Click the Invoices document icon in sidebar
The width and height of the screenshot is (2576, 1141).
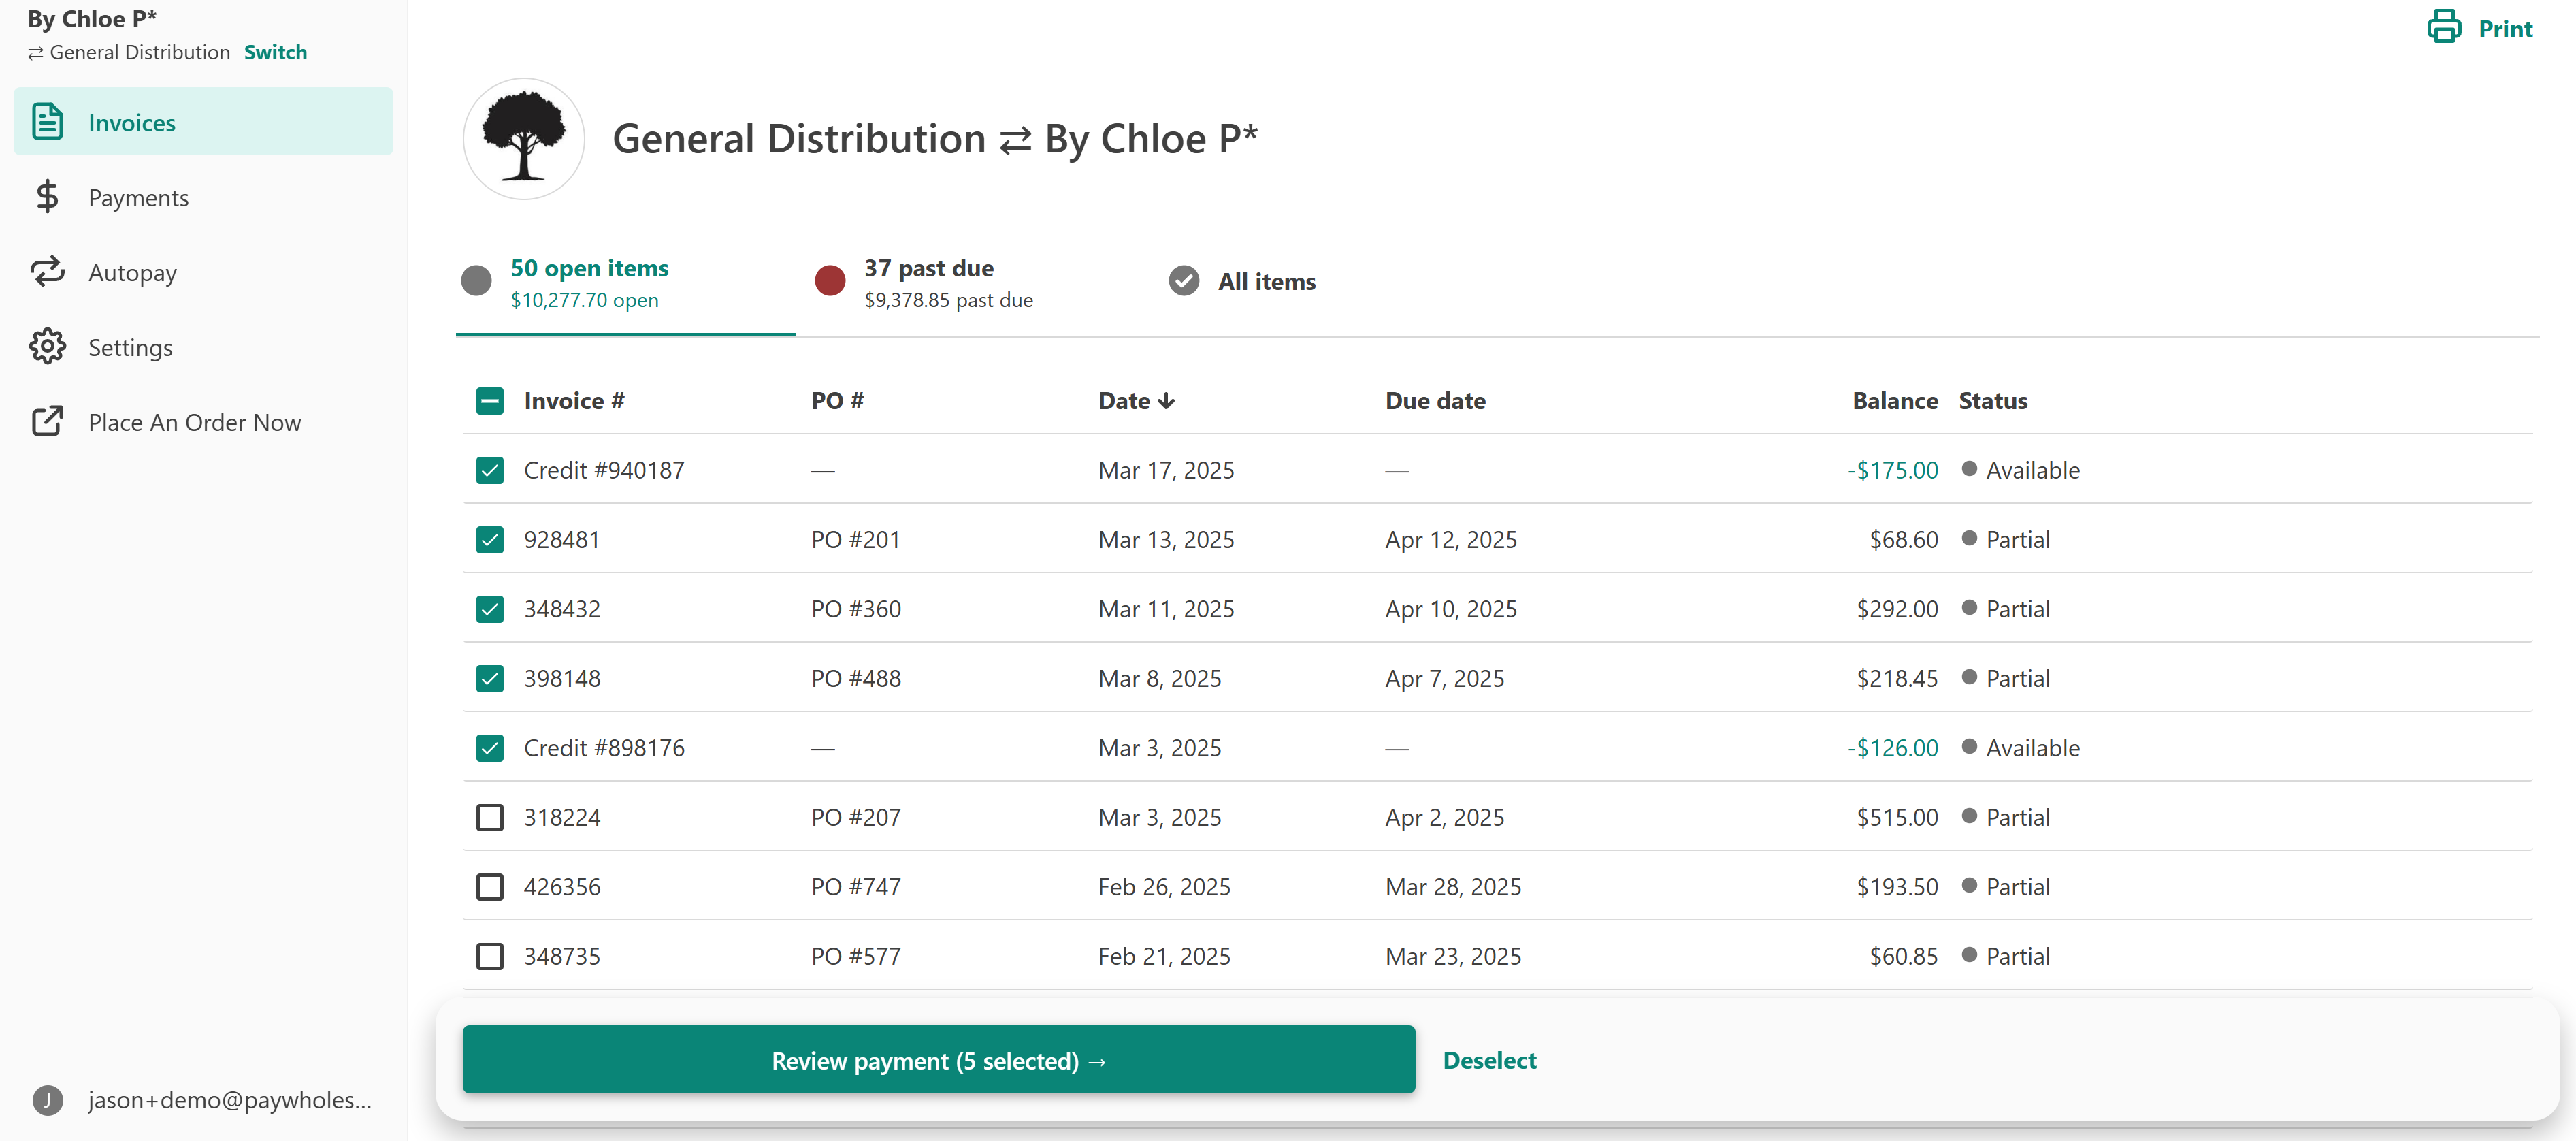47,122
